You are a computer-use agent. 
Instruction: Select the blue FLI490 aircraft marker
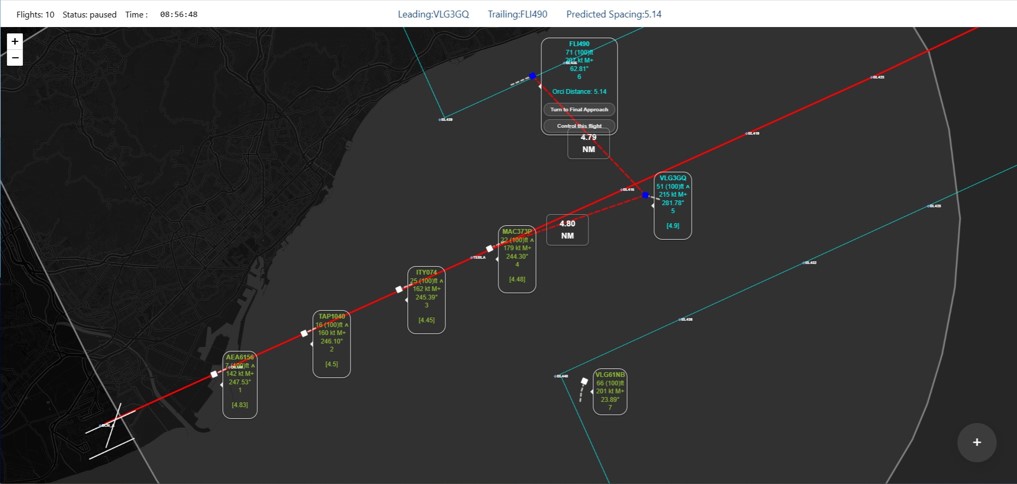pyautogui.click(x=533, y=76)
